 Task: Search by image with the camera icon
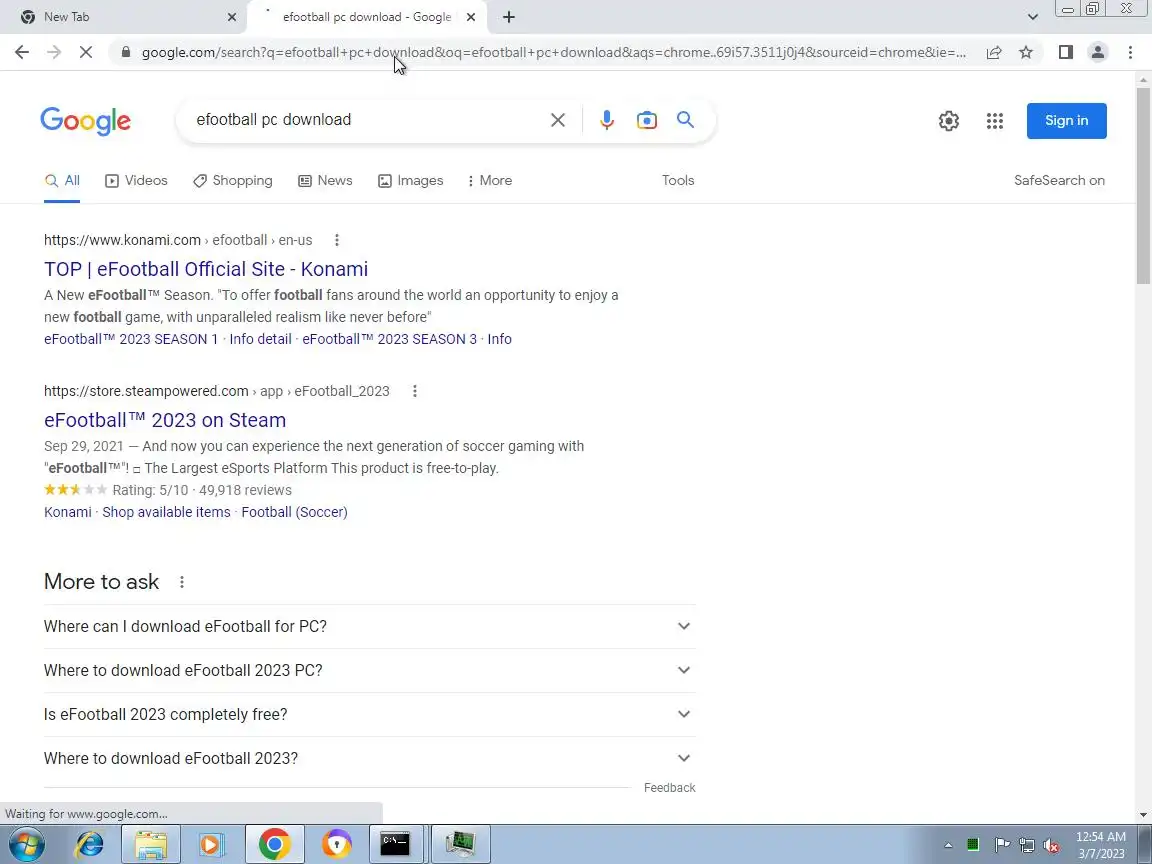tap(647, 120)
